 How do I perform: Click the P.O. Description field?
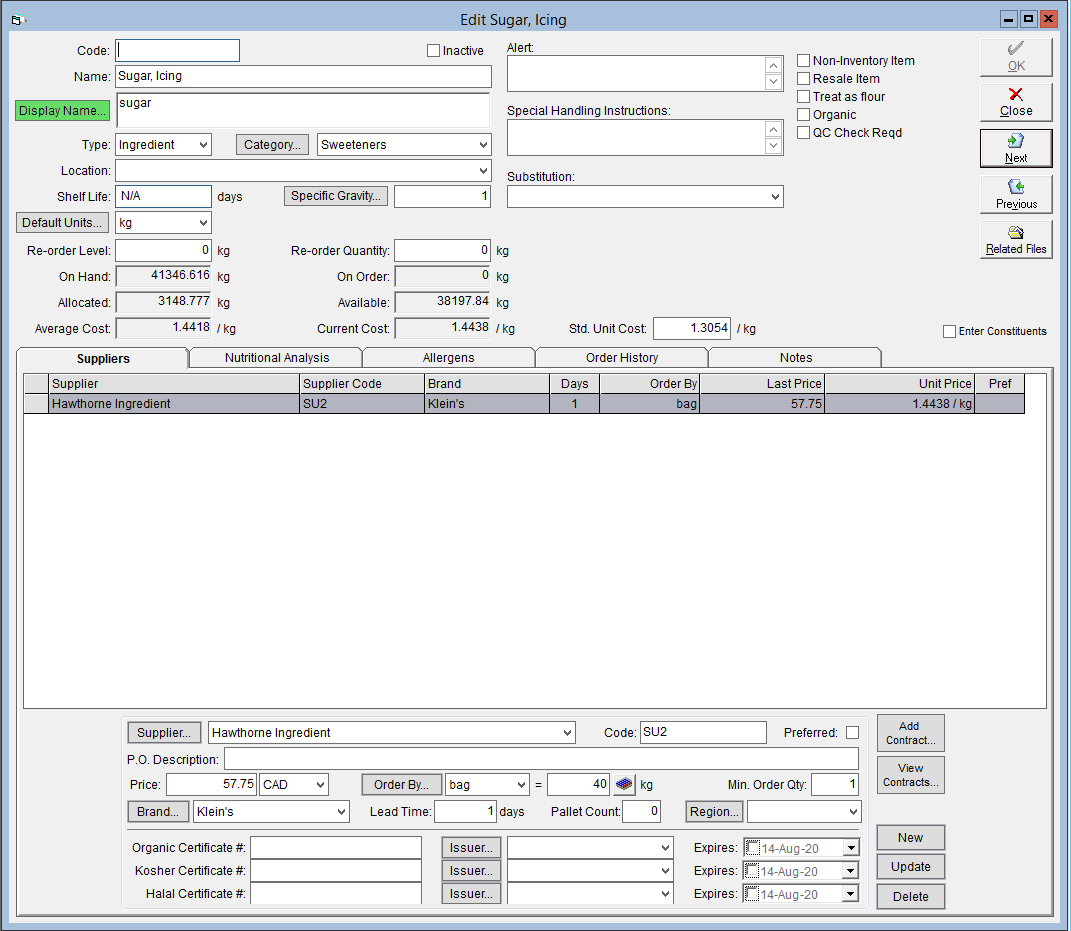[541, 759]
